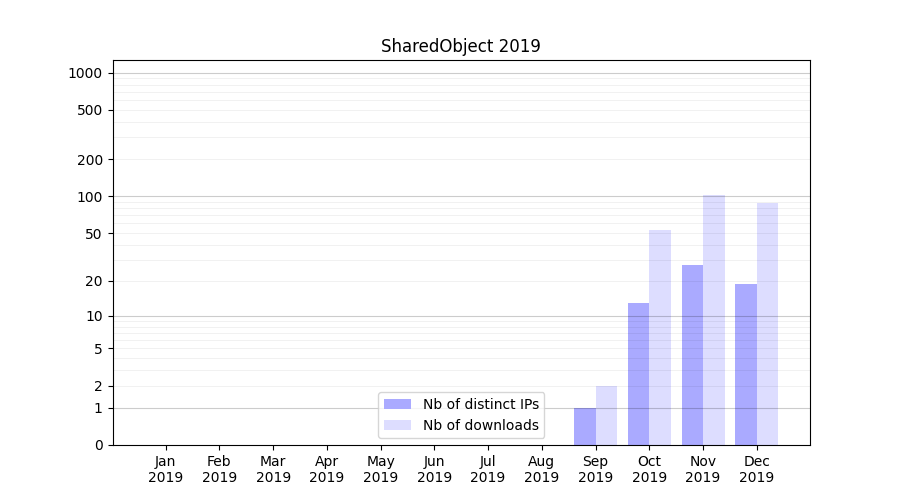
Task: Click the 1000 y-axis tick label
Action: (85, 73)
